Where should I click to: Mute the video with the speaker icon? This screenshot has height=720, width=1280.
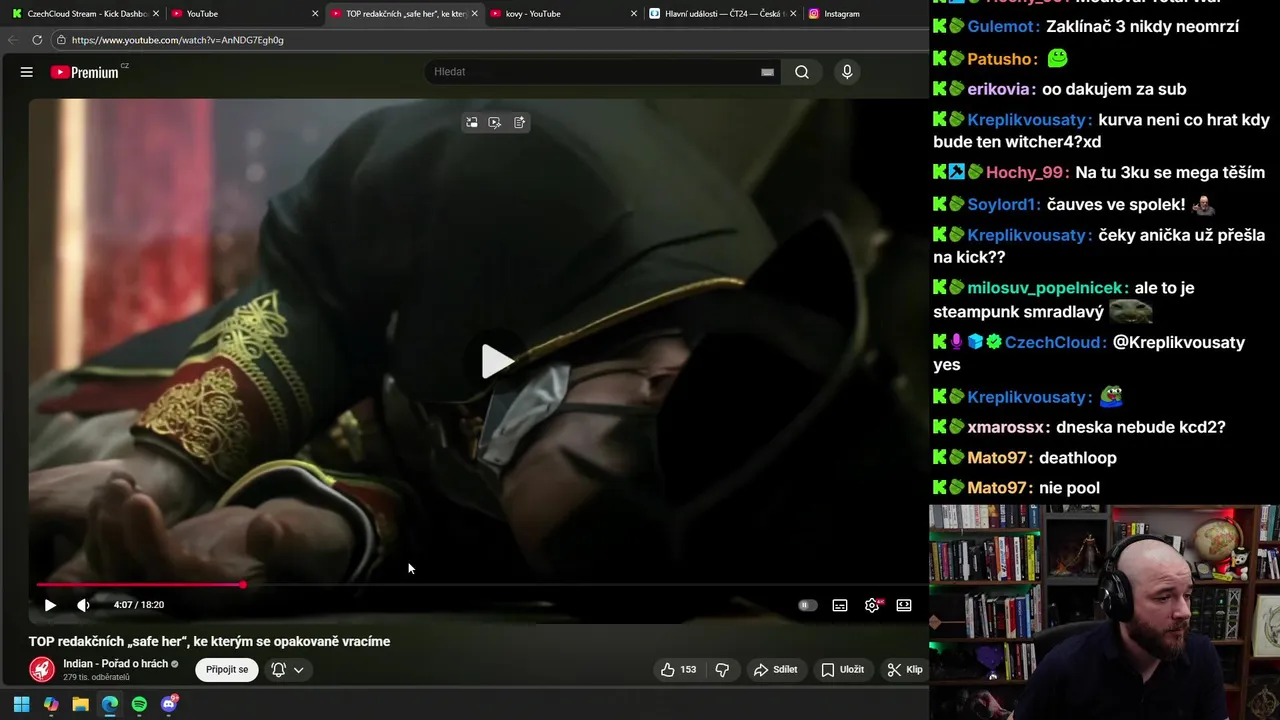click(83, 605)
